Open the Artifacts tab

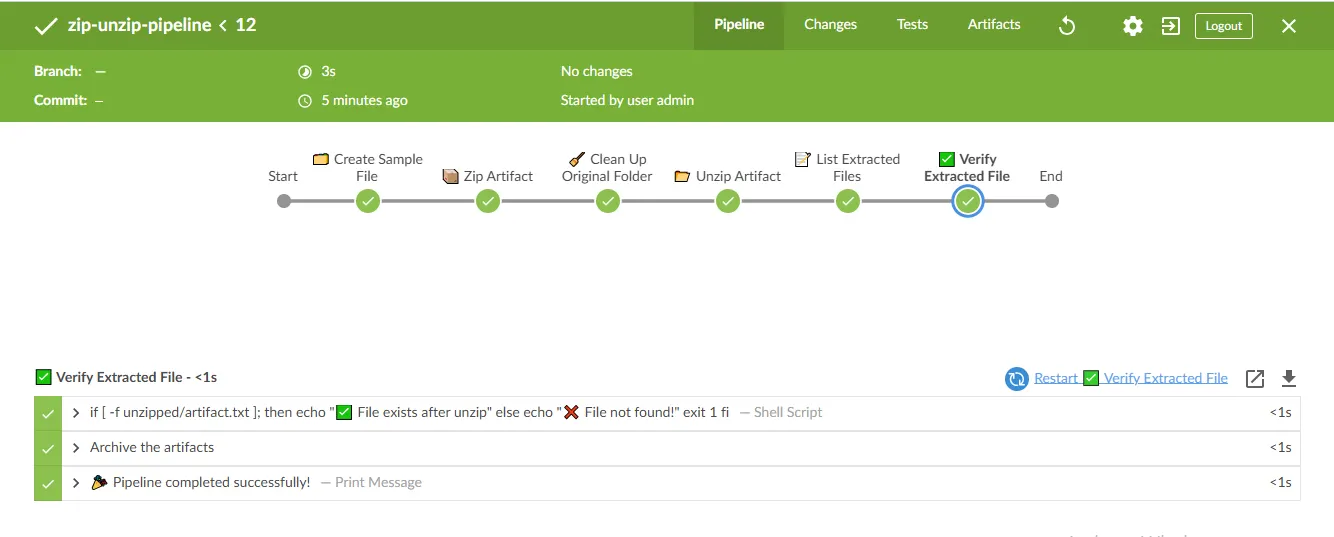pyautogui.click(x=994, y=24)
